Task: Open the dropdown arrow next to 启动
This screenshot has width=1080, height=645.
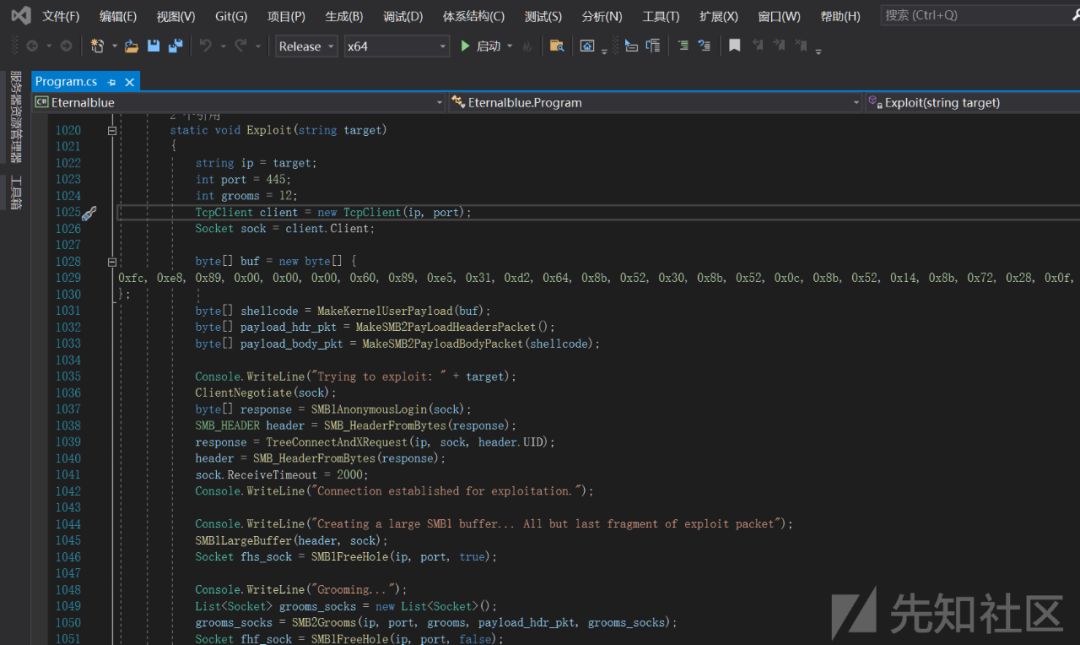Action: tap(510, 46)
